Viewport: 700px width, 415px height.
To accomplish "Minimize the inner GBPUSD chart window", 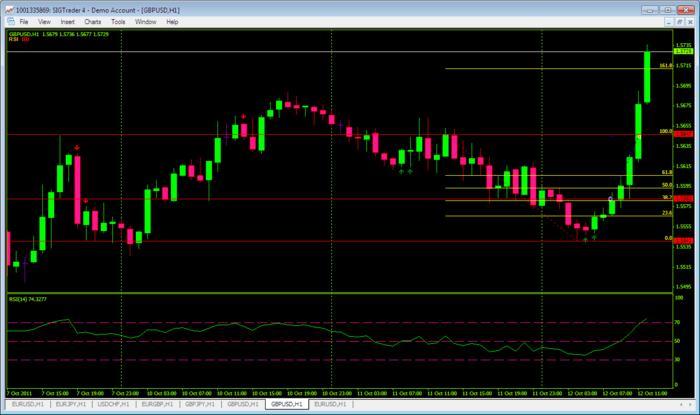I will [x=668, y=21].
